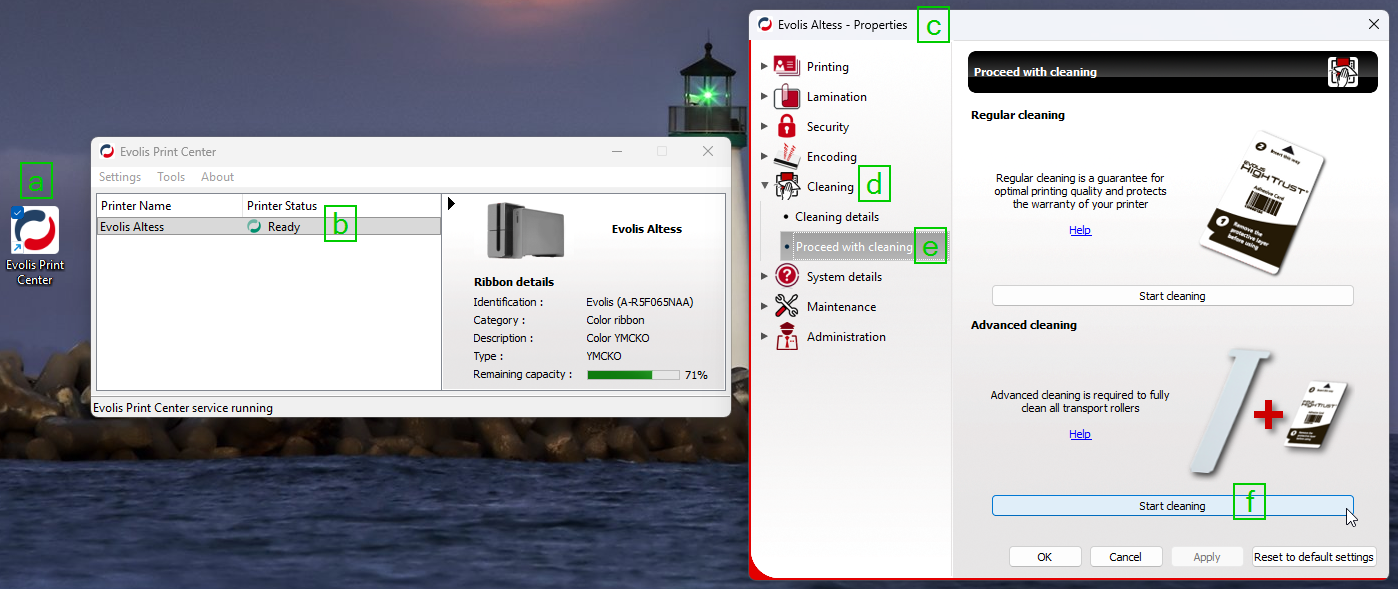Click the Print Center service running status

point(182,408)
